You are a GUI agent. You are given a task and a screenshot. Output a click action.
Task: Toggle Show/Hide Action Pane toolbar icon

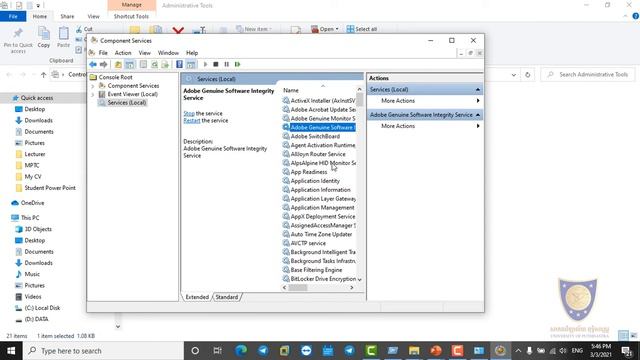pyautogui.click(x=191, y=64)
